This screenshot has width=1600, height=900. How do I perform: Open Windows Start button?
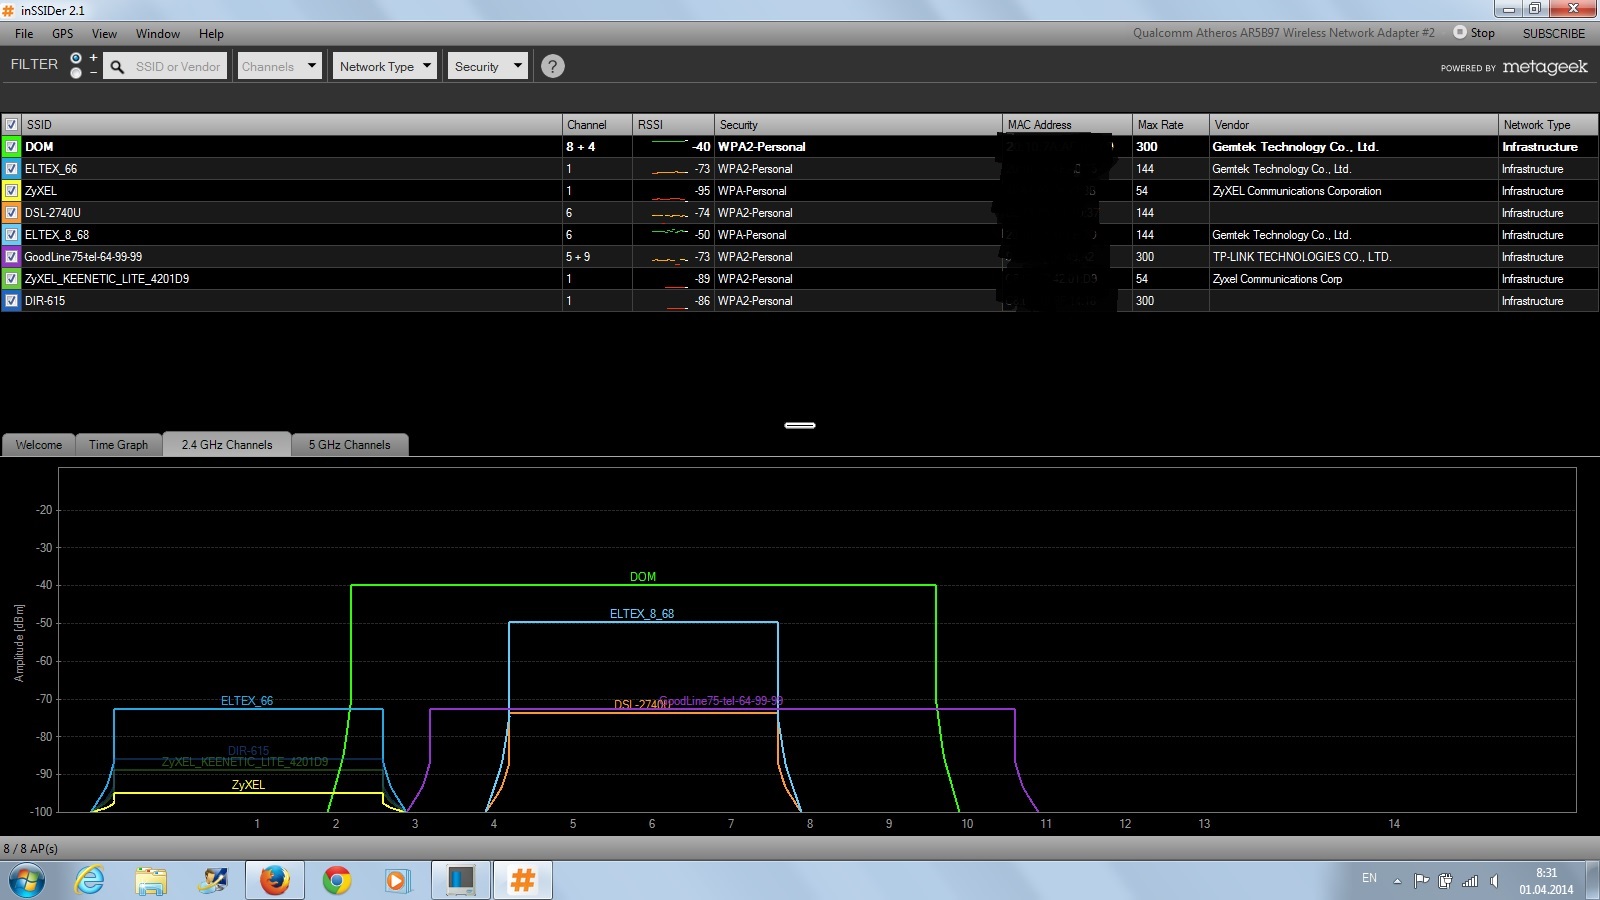(x=27, y=881)
